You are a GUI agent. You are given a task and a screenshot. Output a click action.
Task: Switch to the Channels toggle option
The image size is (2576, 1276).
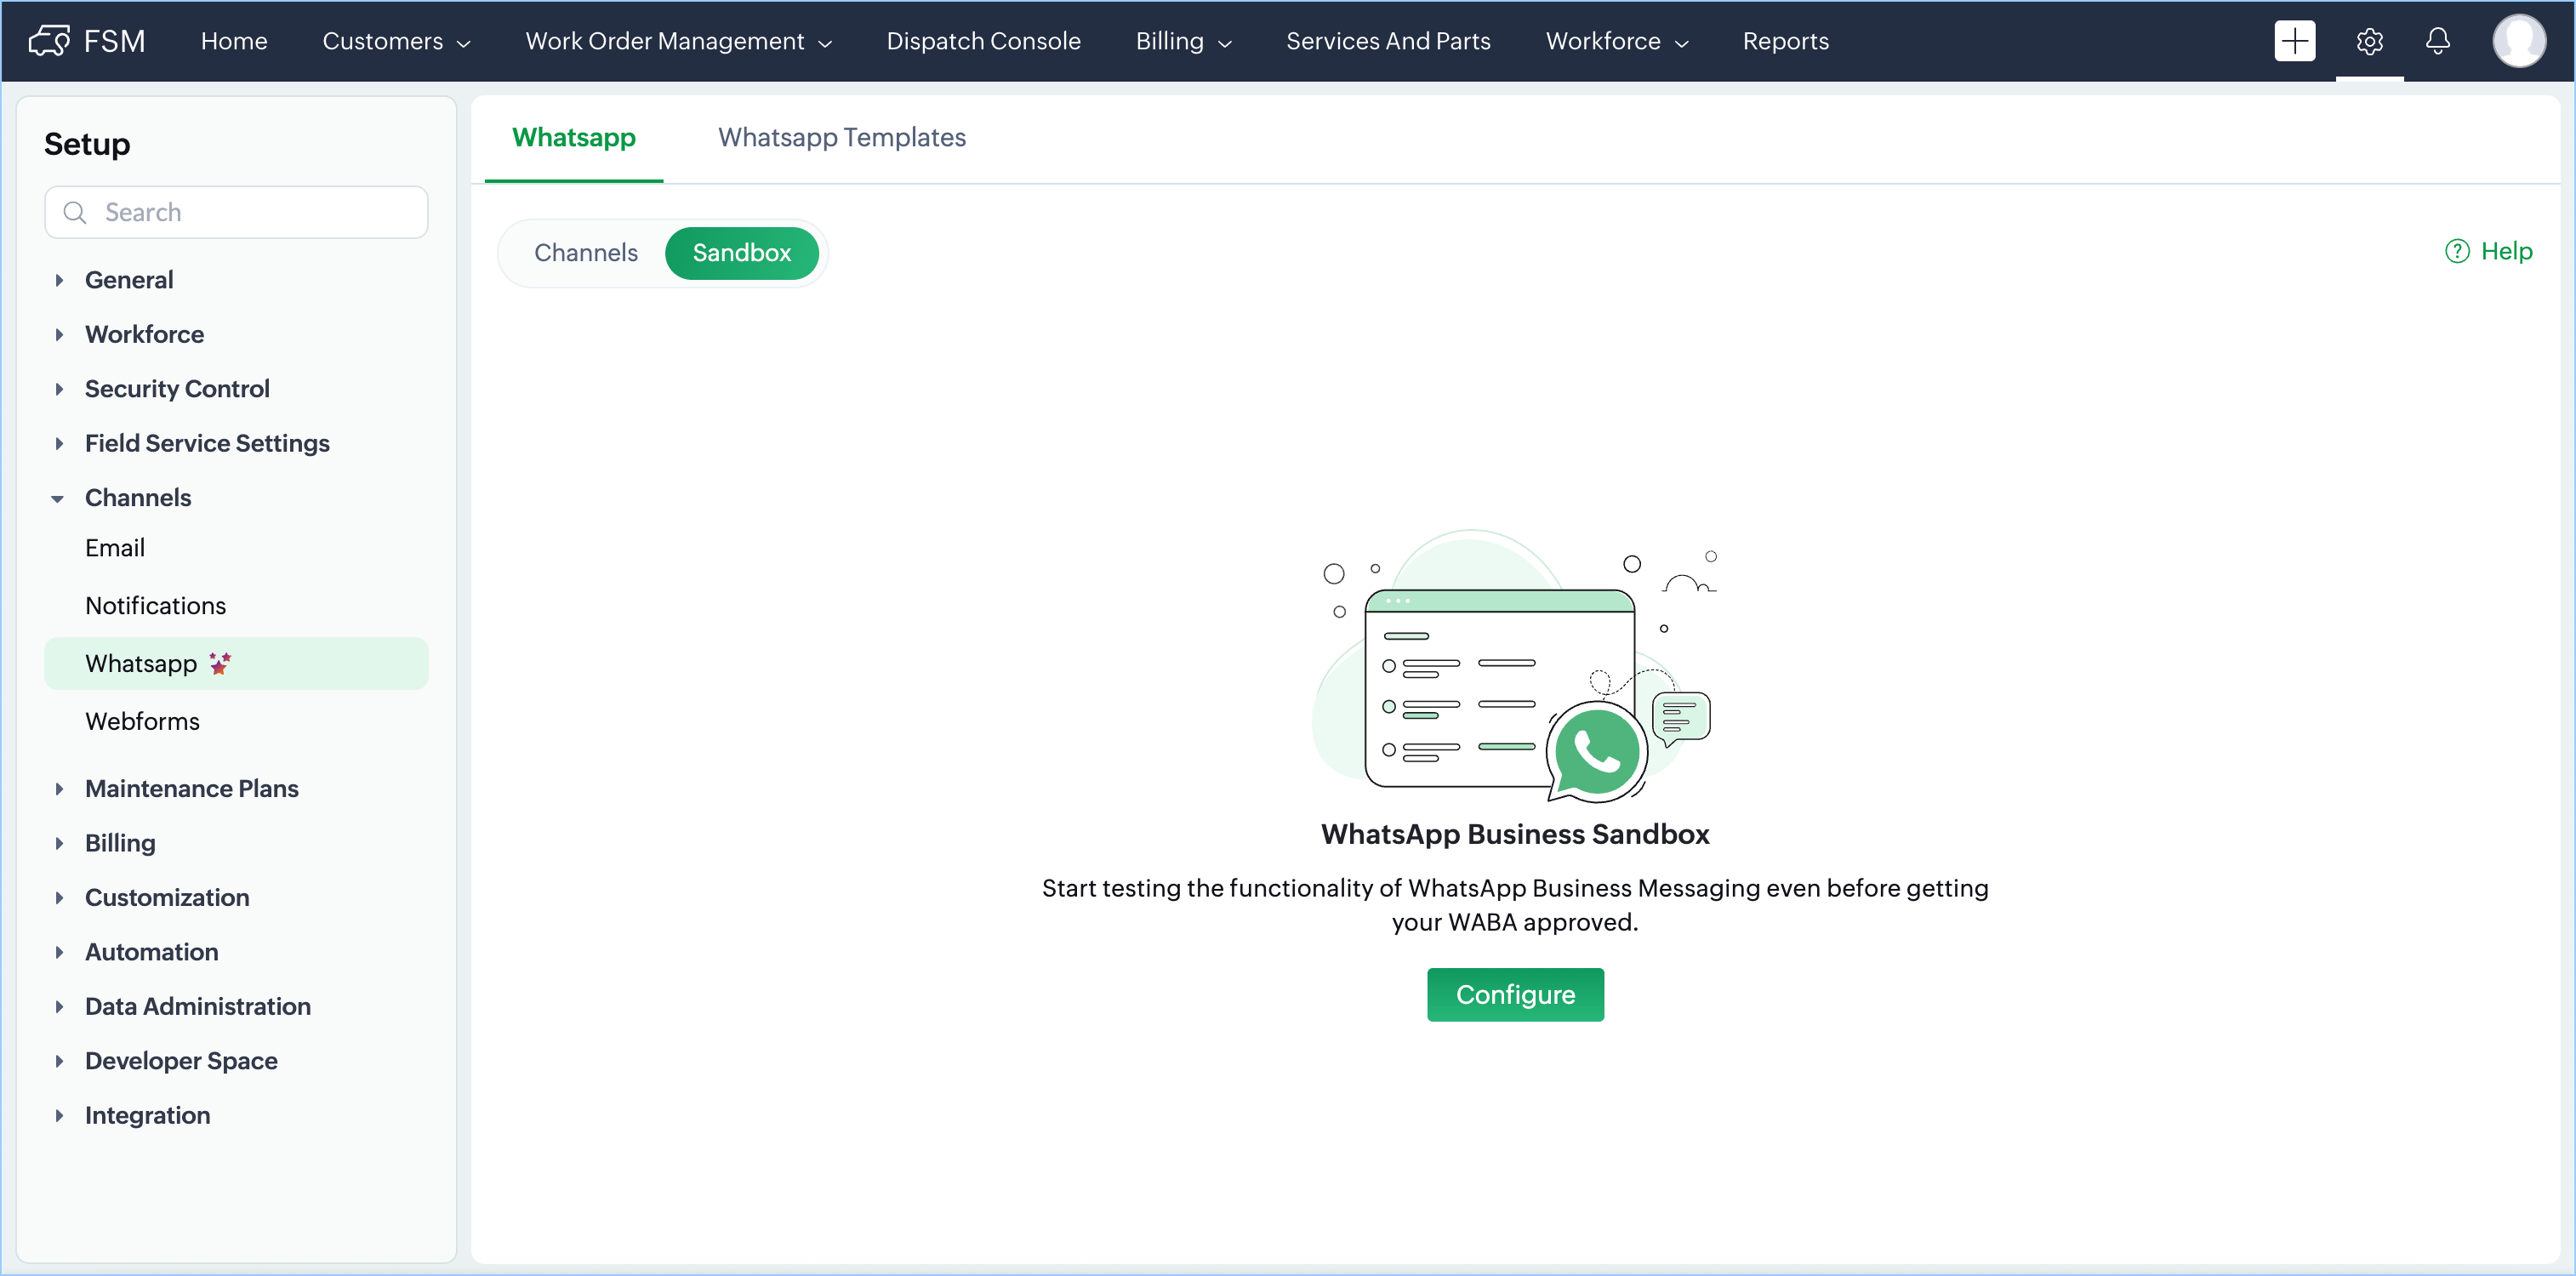tap(586, 253)
